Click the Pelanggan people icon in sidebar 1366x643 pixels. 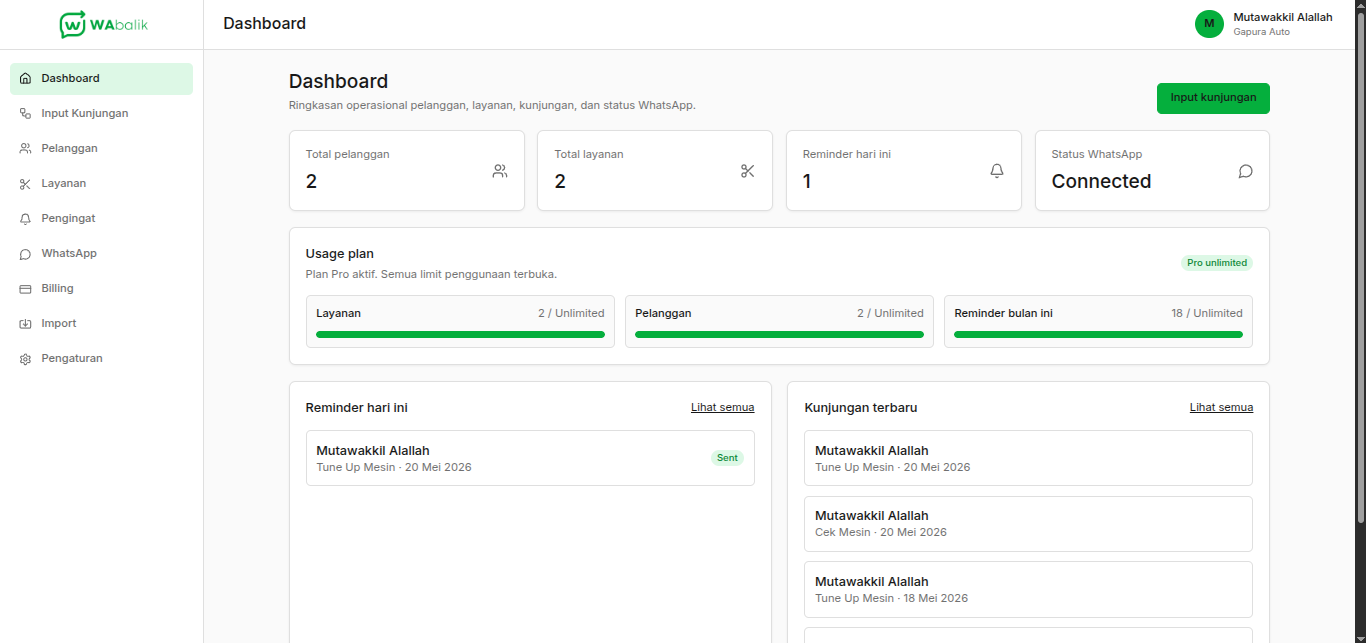(25, 148)
